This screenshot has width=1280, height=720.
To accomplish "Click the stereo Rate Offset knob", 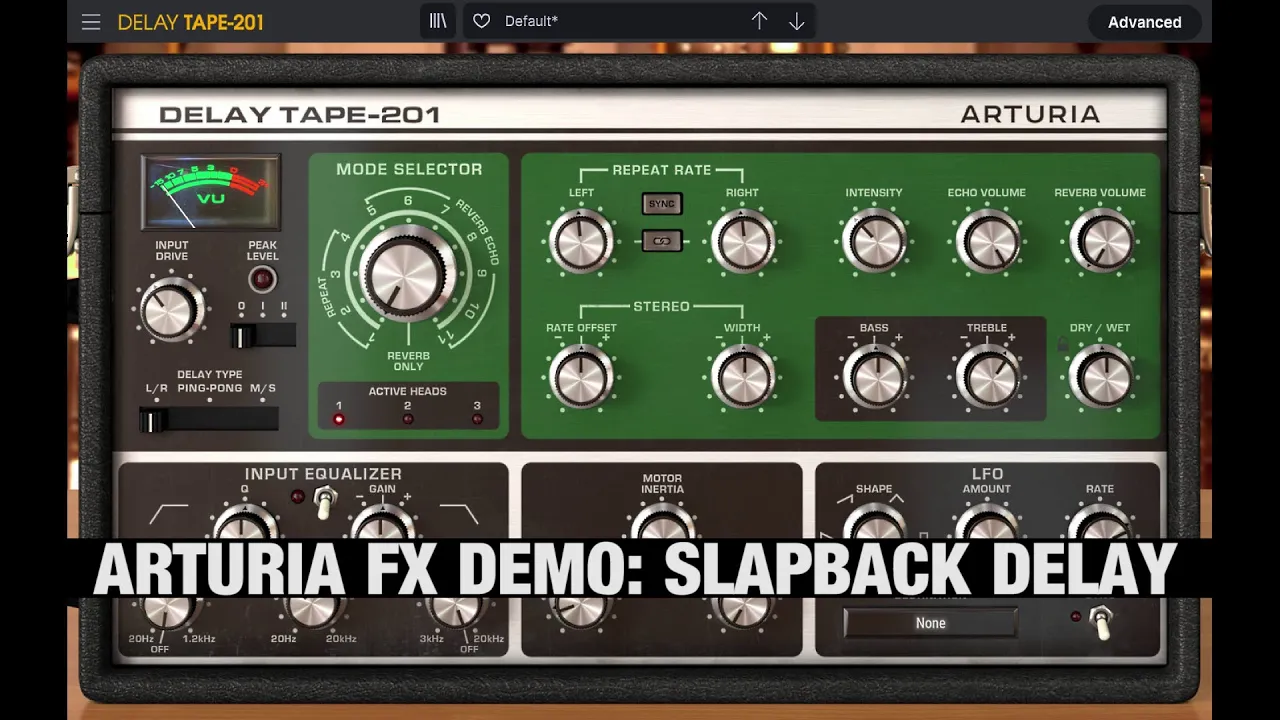I will coord(581,378).
